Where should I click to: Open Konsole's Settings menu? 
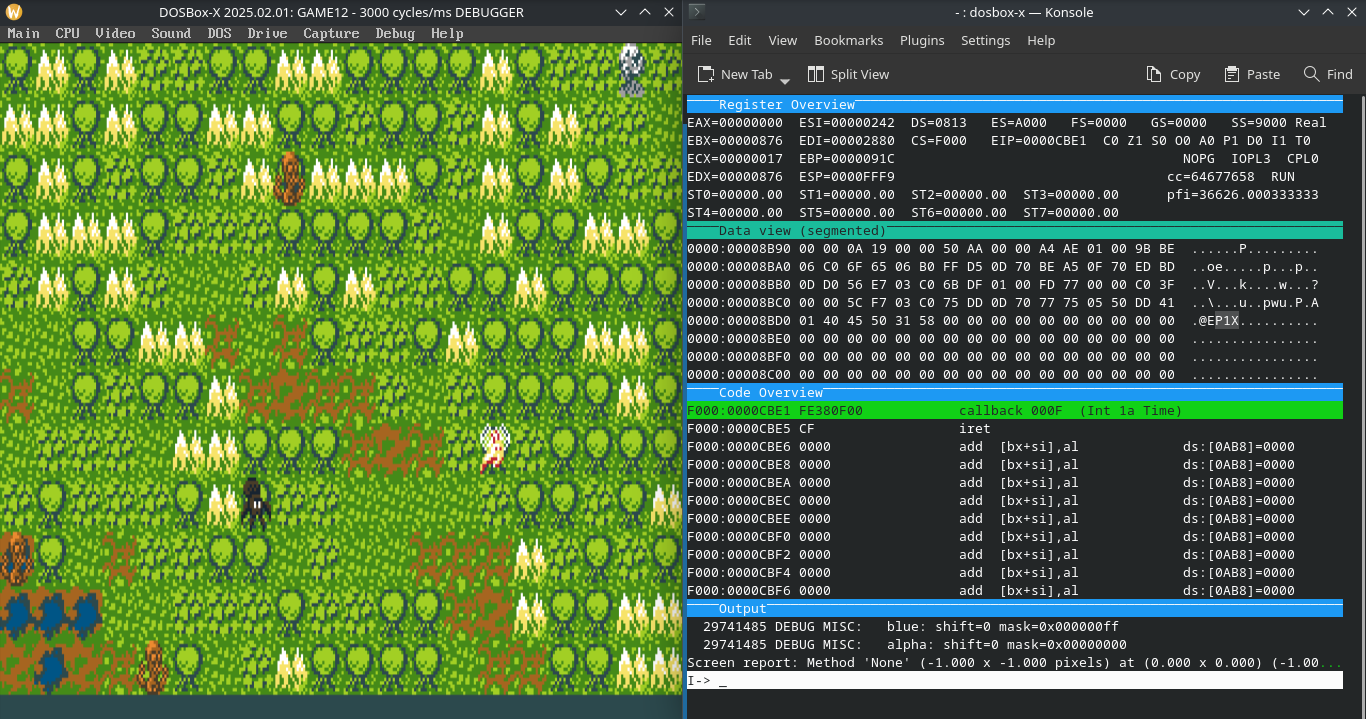coord(985,41)
